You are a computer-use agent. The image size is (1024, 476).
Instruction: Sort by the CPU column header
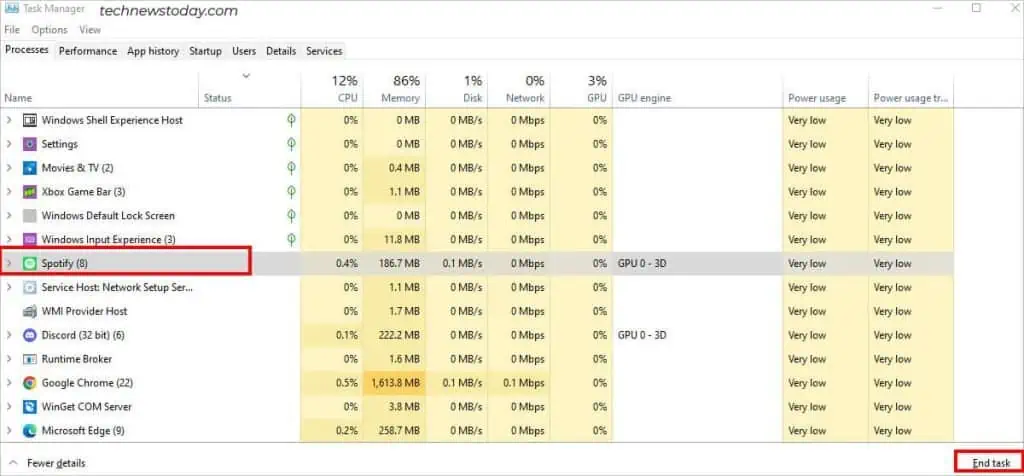click(x=332, y=89)
